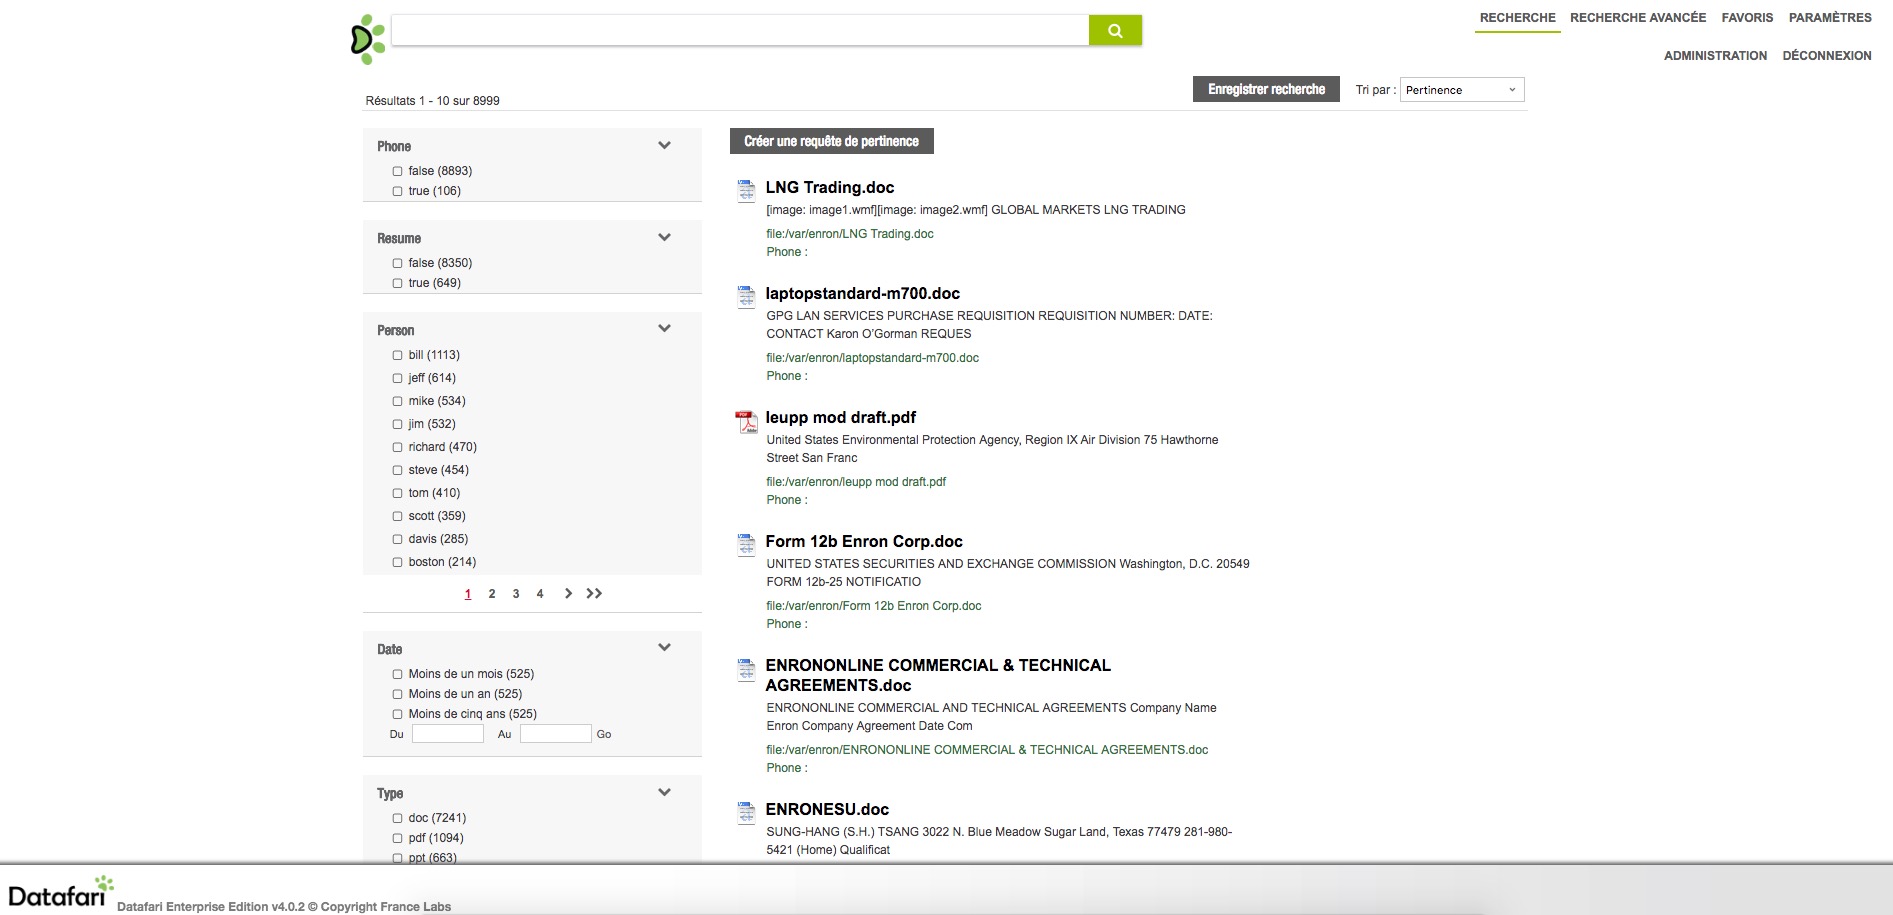
Task: Select person boston (214) checkbox
Action: click(397, 562)
